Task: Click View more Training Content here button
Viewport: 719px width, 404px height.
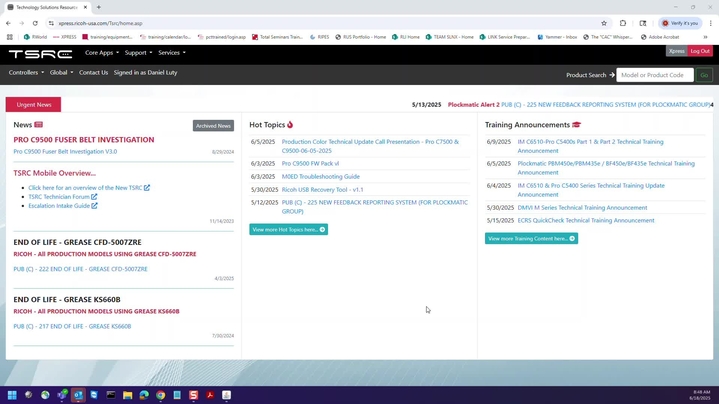Action: click(x=531, y=238)
